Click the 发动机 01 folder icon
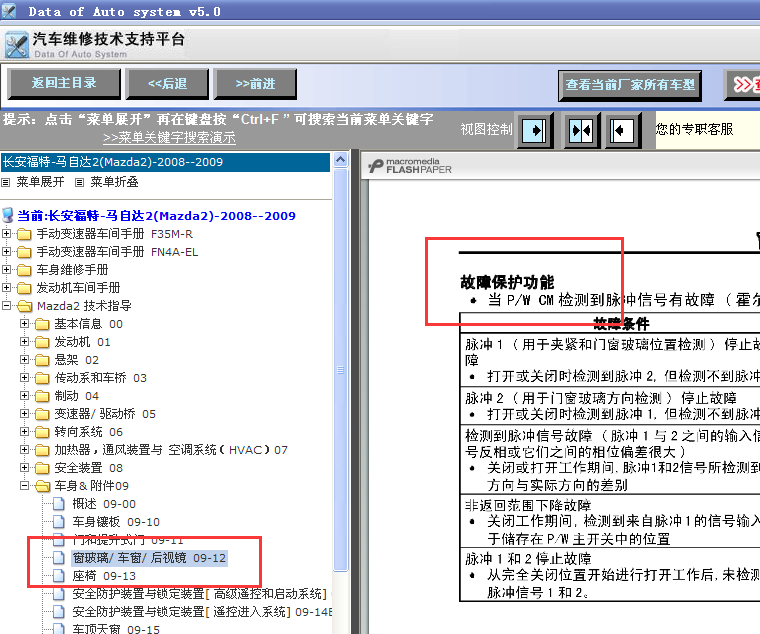This screenshot has width=760, height=634. [42, 342]
